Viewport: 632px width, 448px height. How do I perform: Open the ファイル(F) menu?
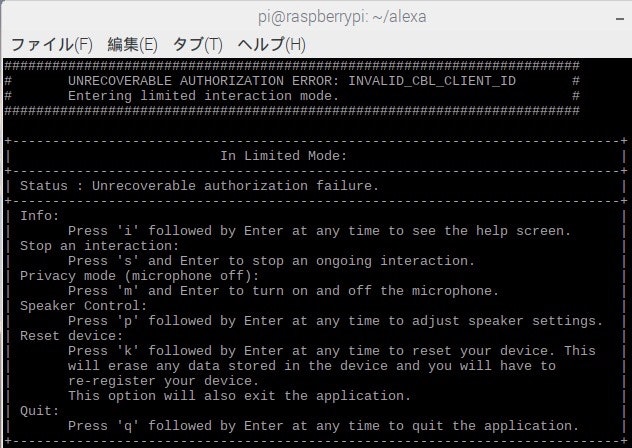(x=52, y=44)
